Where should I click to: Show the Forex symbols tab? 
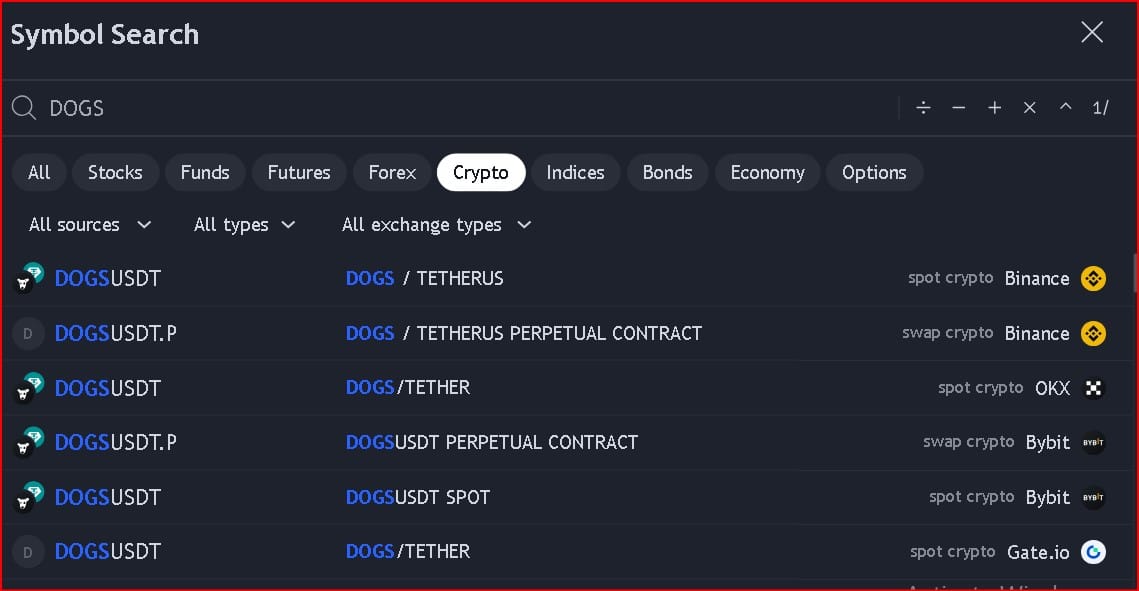point(392,173)
